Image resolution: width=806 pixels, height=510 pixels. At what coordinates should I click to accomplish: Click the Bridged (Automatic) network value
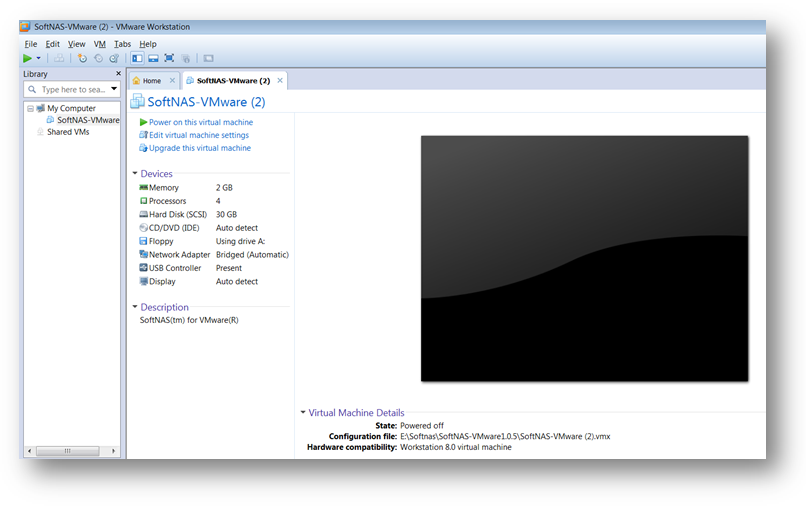coord(252,254)
